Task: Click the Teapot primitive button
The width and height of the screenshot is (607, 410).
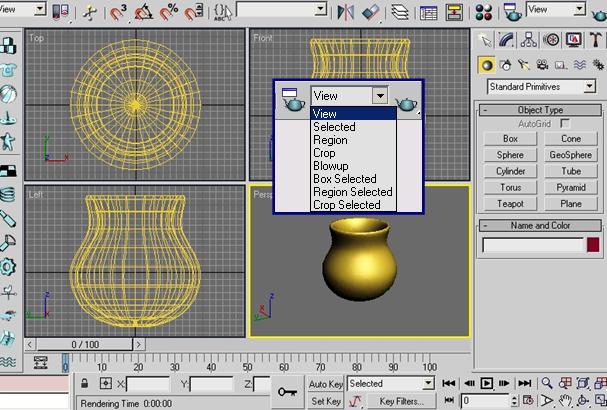Action: [x=510, y=203]
